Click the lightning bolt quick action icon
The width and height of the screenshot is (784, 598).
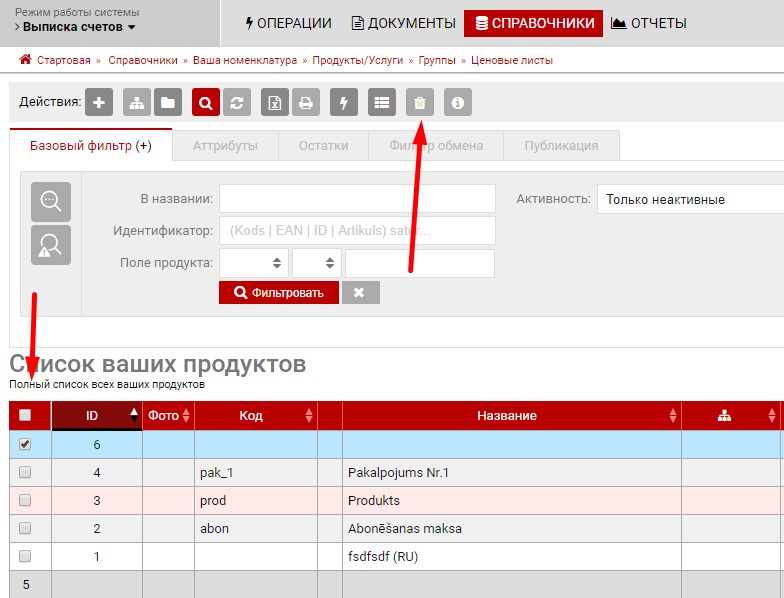coord(344,102)
